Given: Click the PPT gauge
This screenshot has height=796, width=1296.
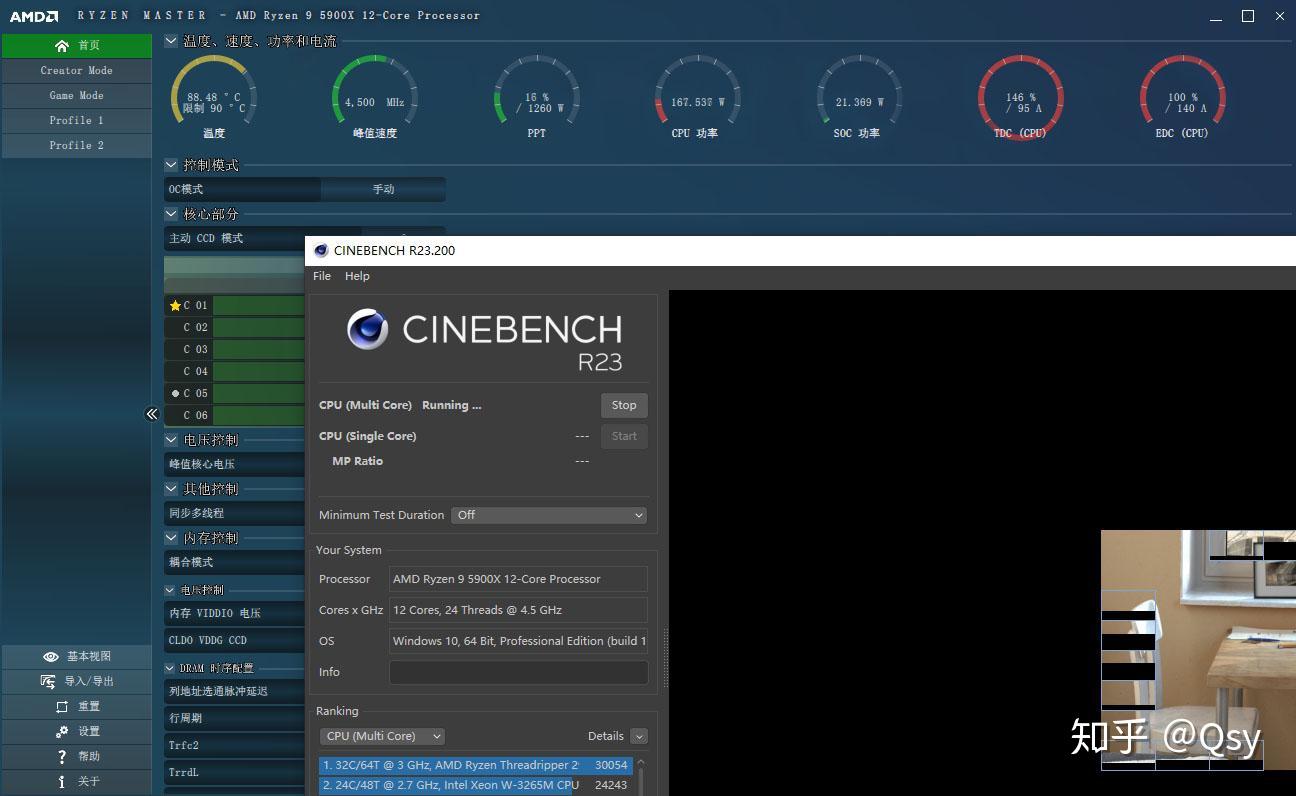Looking at the screenshot, I should pyautogui.click(x=537, y=98).
